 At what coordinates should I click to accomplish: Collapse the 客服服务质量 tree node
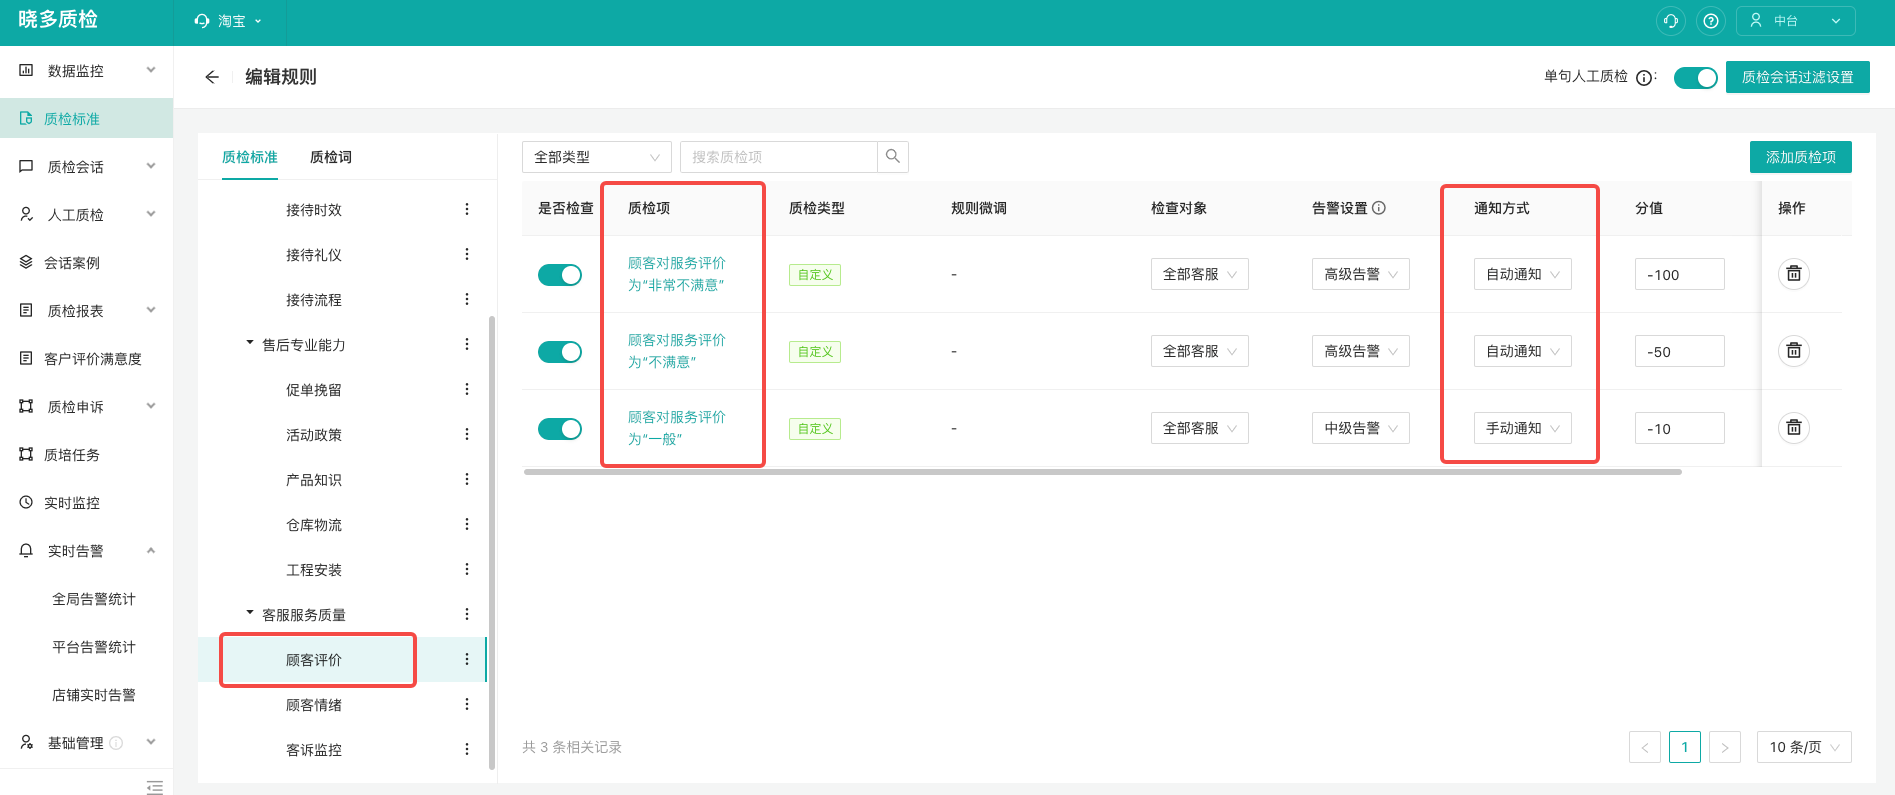coord(250,613)
